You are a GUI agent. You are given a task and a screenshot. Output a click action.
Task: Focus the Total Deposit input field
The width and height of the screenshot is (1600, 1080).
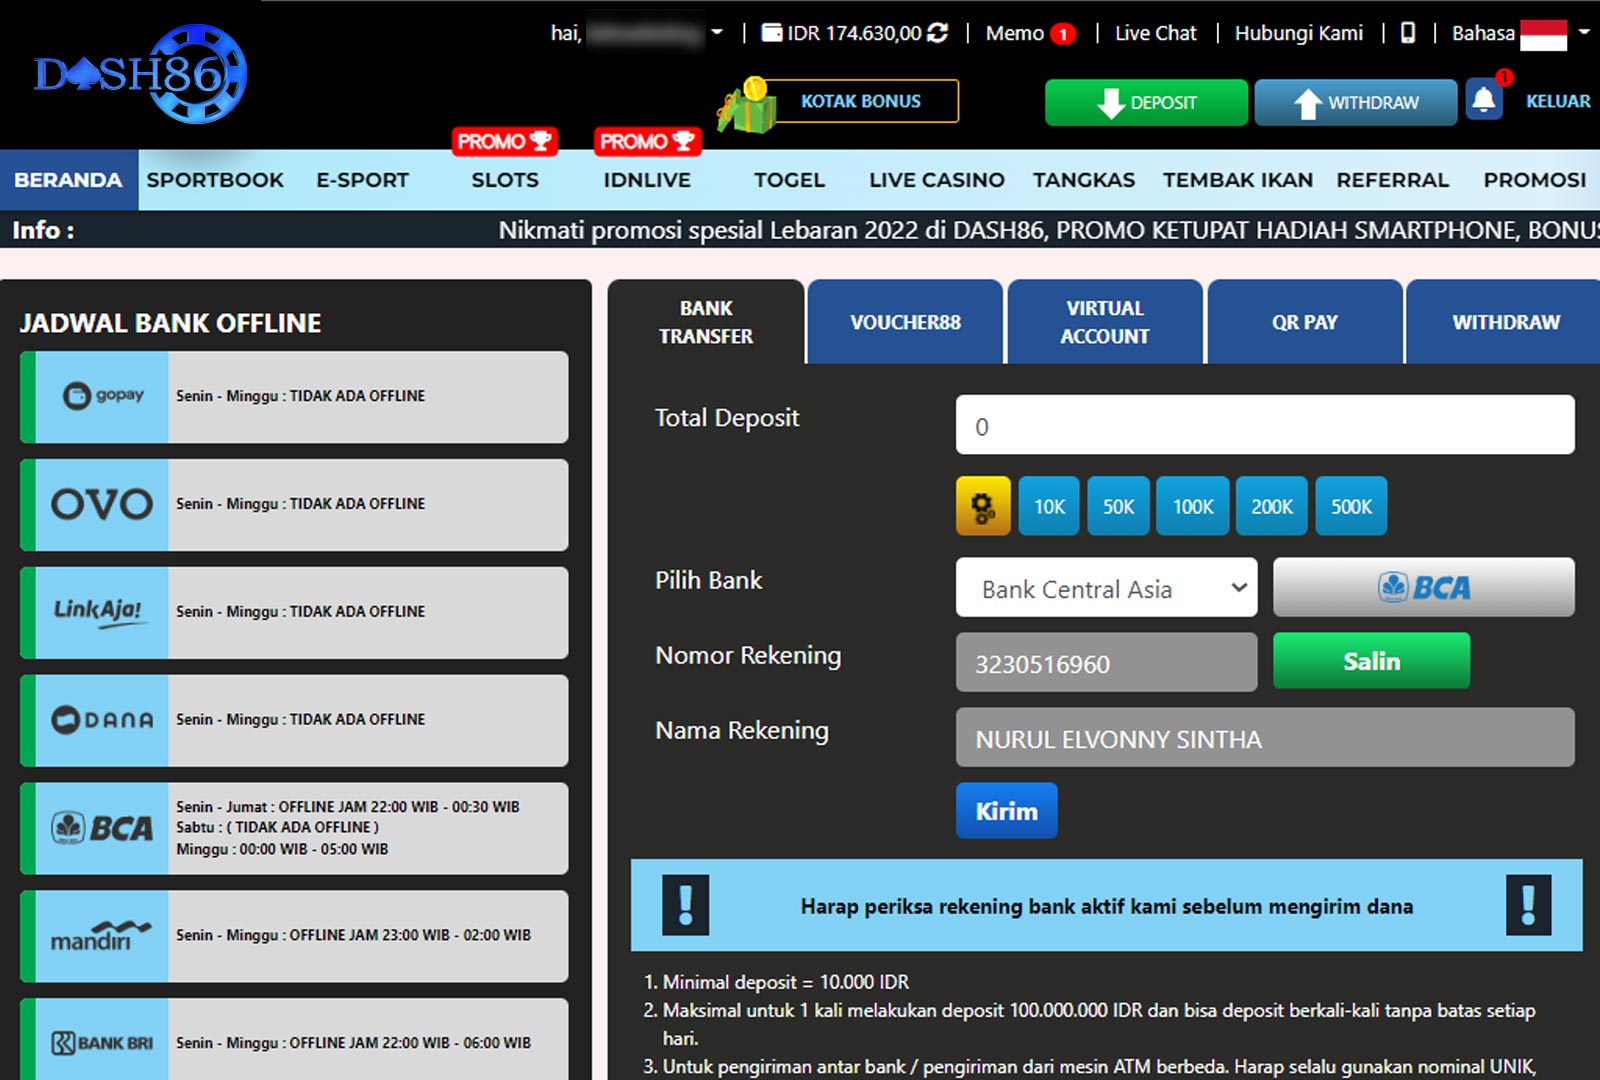(x=1265, y=425)
